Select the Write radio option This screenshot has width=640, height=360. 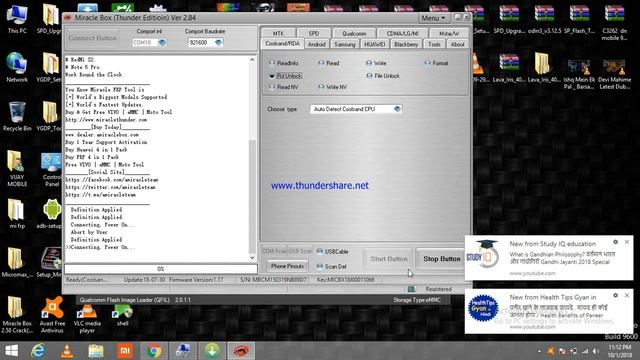(x=376, y=63)
